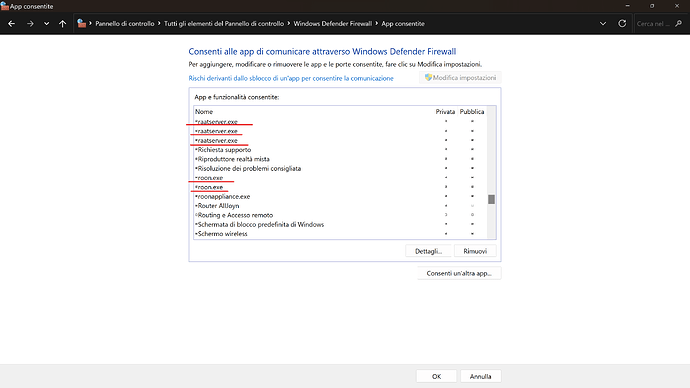Viewport: 690px width, 388px height.
Task: Toggle Pubblica for Routing e Accesso remoto
Action: click(472, 215)
